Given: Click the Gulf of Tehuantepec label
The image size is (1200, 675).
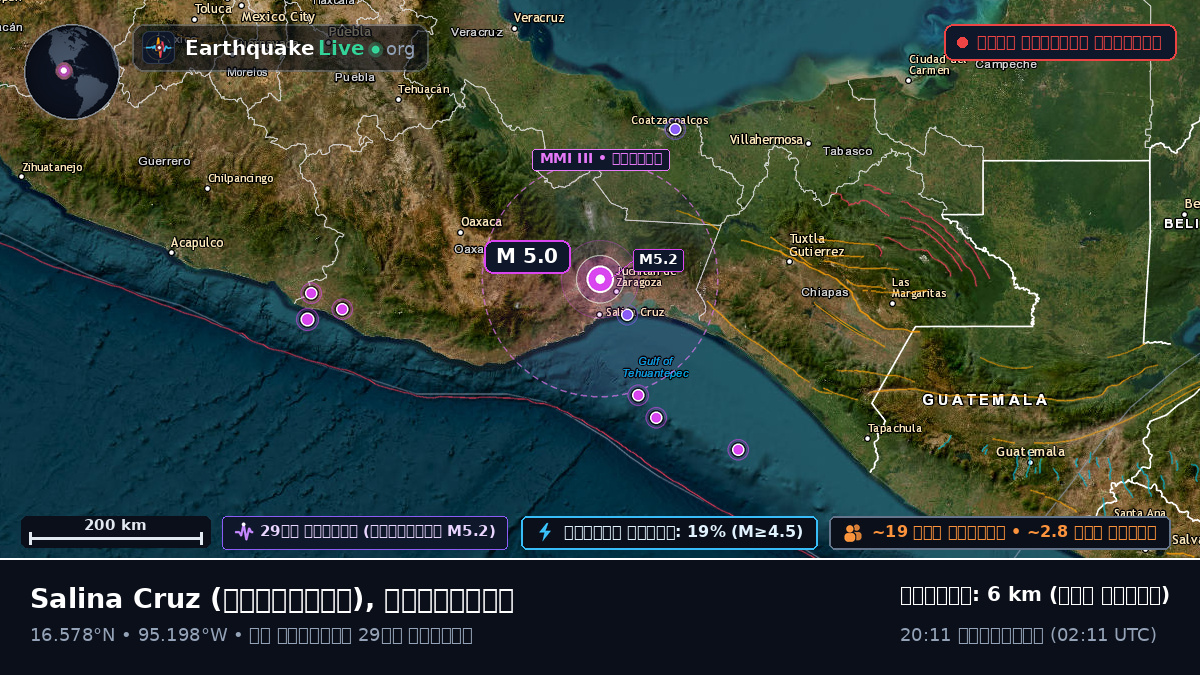Looking at the screenshot, I should click(656, 367).
